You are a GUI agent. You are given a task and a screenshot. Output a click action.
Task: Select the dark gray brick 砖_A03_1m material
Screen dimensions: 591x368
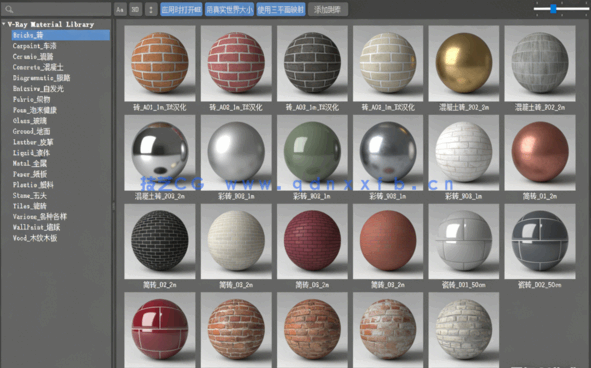point(312,63)
